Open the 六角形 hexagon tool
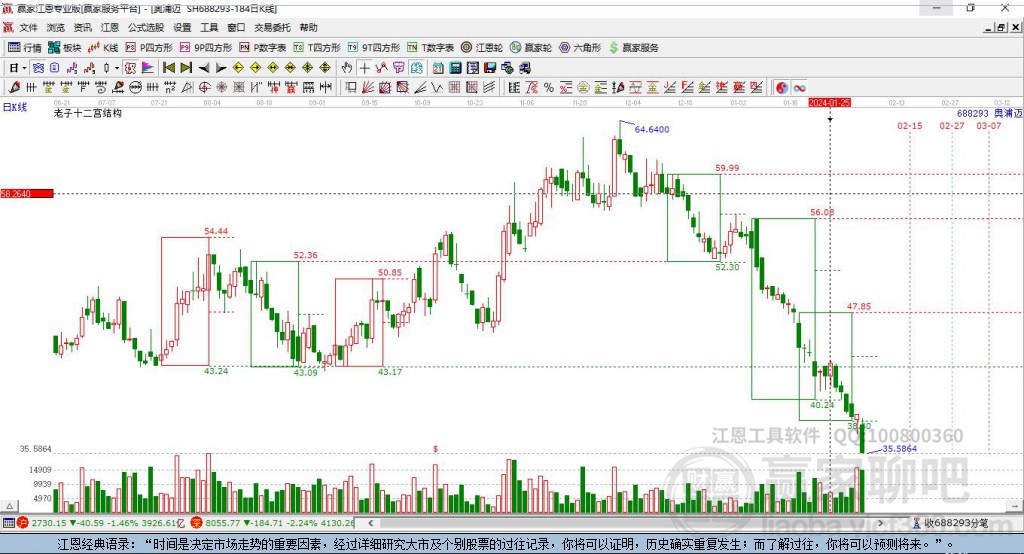The image size is (1024, 554). [x=580, y=48]
